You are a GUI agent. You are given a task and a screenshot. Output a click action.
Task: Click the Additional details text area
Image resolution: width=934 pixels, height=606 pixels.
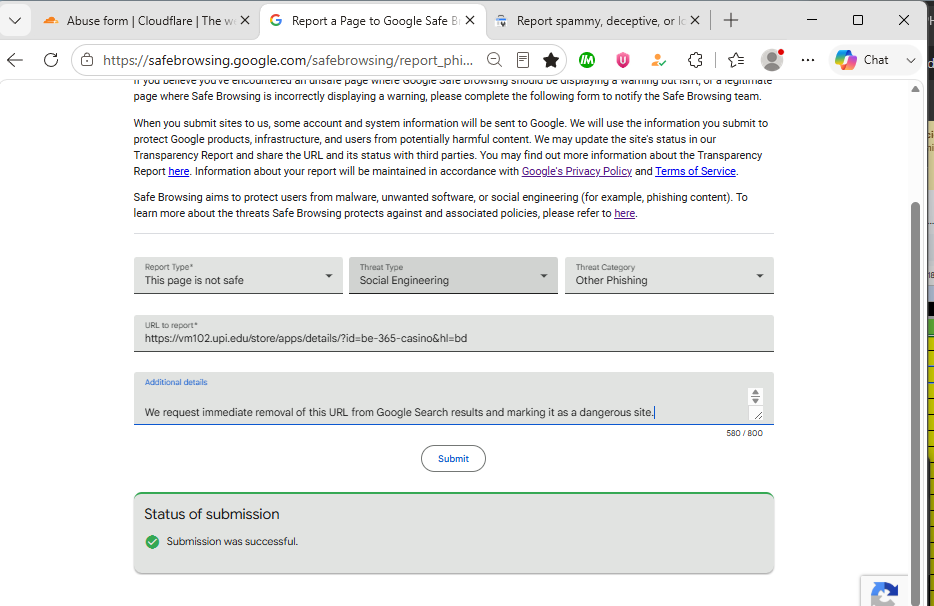(x=454, y=399)
